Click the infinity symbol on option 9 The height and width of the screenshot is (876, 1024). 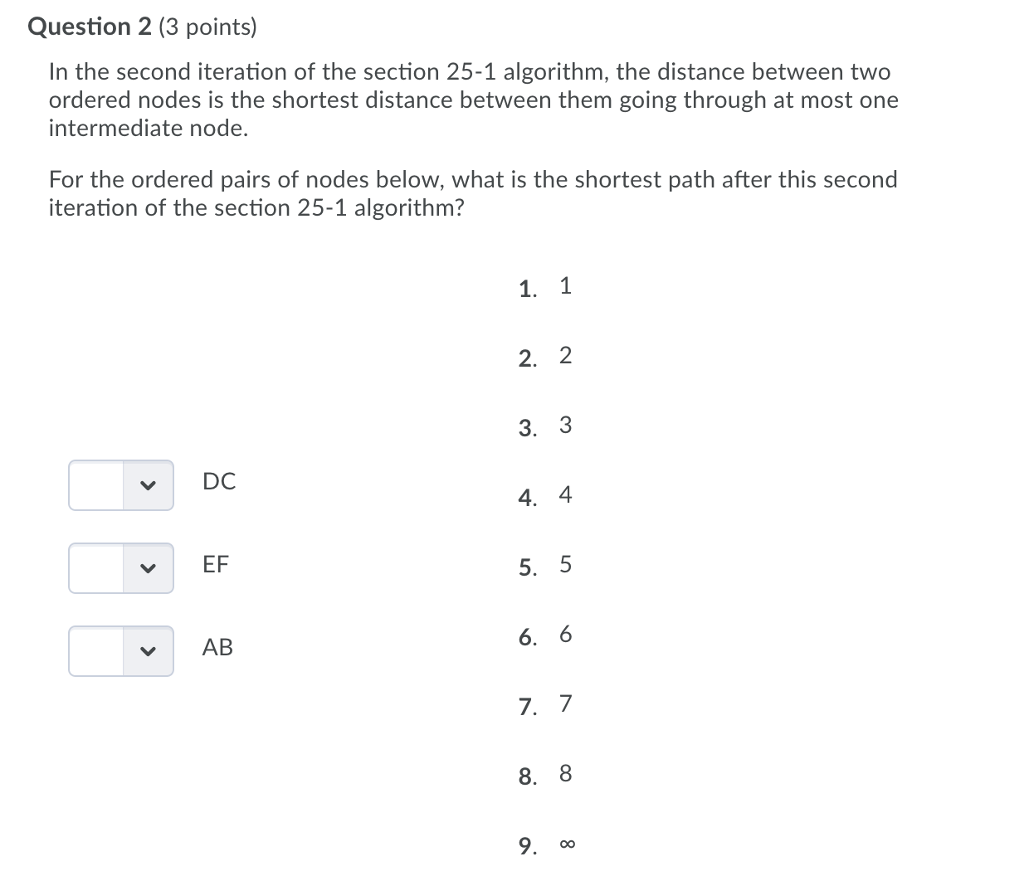click(566, 843)
